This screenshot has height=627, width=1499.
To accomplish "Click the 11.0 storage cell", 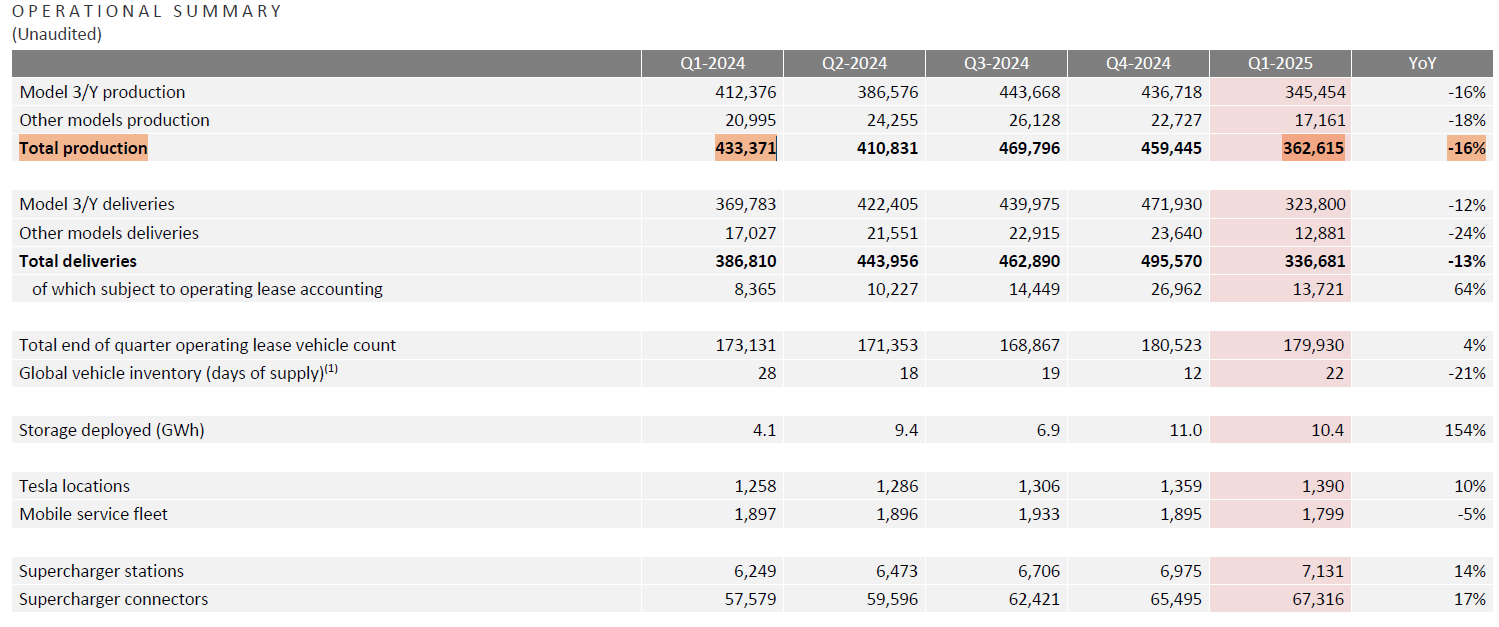I will [1186, 430].
